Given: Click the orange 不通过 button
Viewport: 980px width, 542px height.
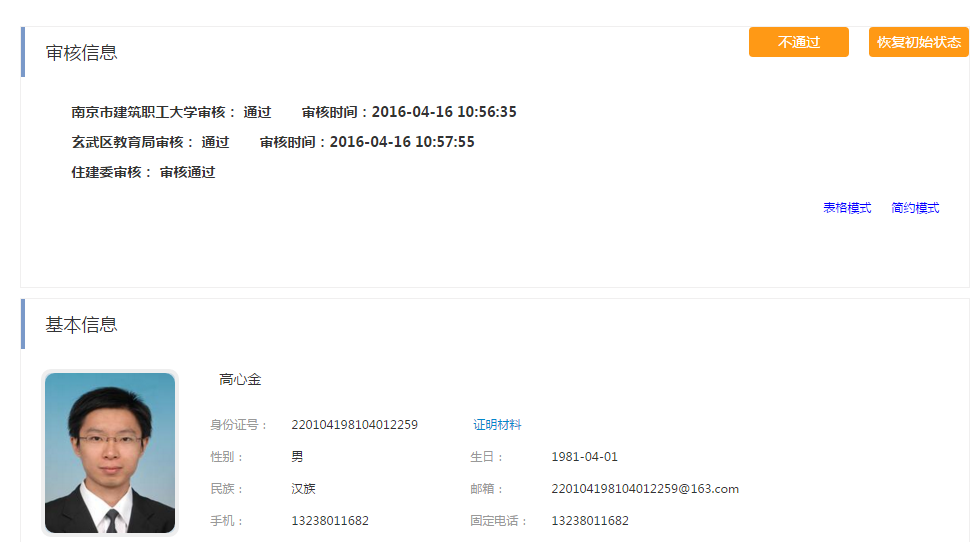Looking at the screenshot, I should click(798, 42).
